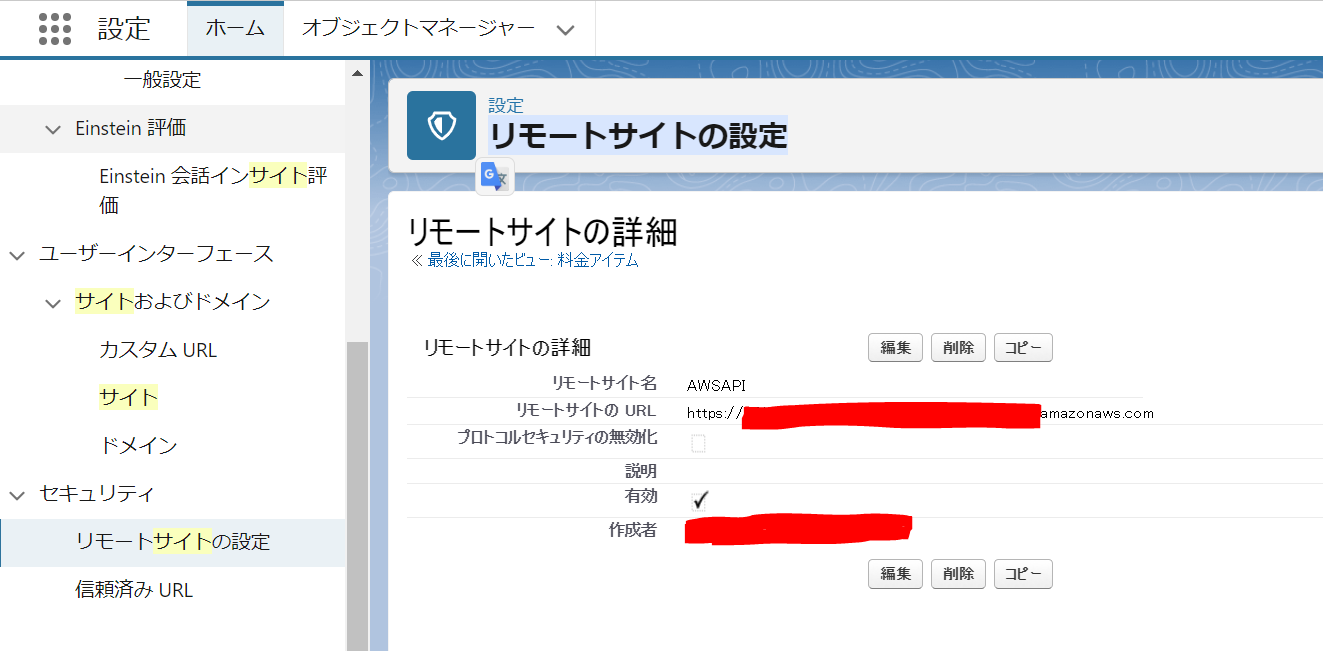Open the オブジェクトマネージャー tab dropdown chevron
1323x651 pixels.
point(565,29)
